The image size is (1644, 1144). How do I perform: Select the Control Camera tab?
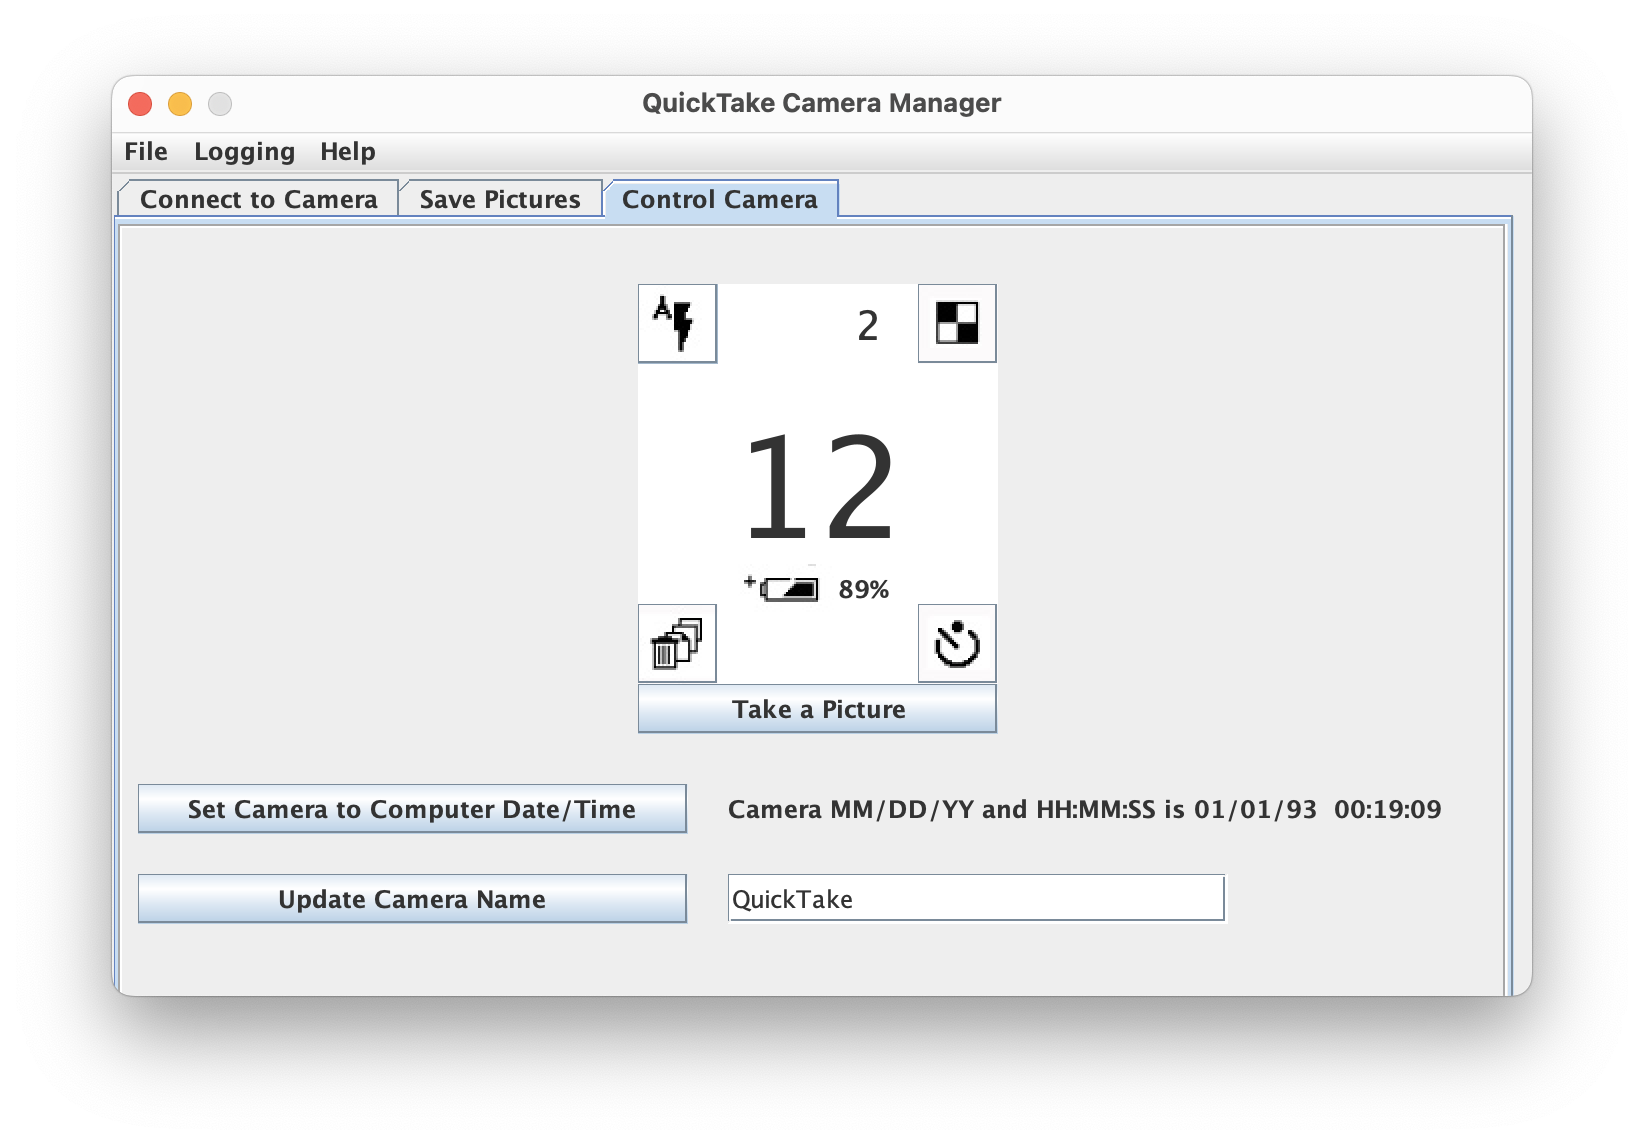point(719,199)
